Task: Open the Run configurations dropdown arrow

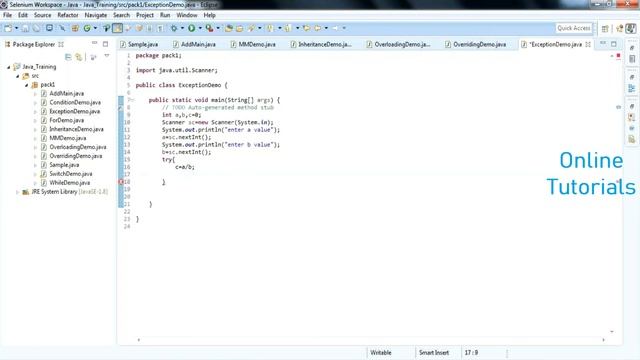Action: point(200,28)
